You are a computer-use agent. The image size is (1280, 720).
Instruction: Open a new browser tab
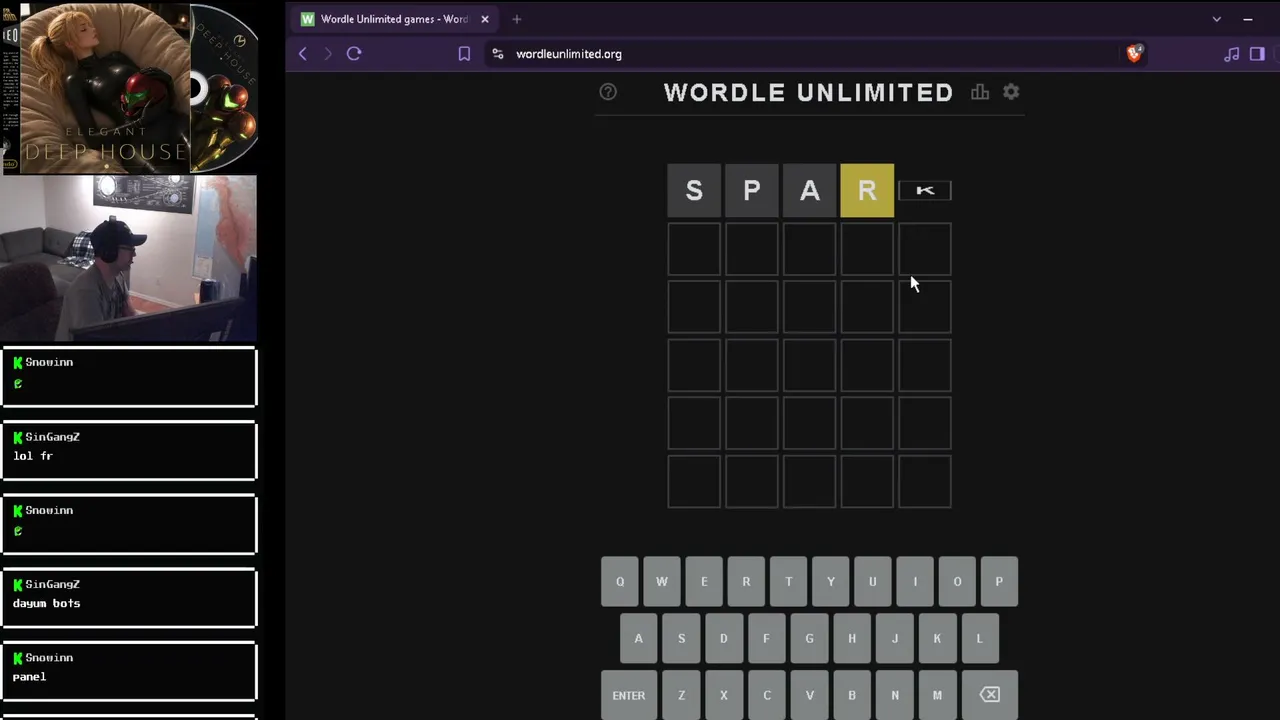(x=517, y=19)
